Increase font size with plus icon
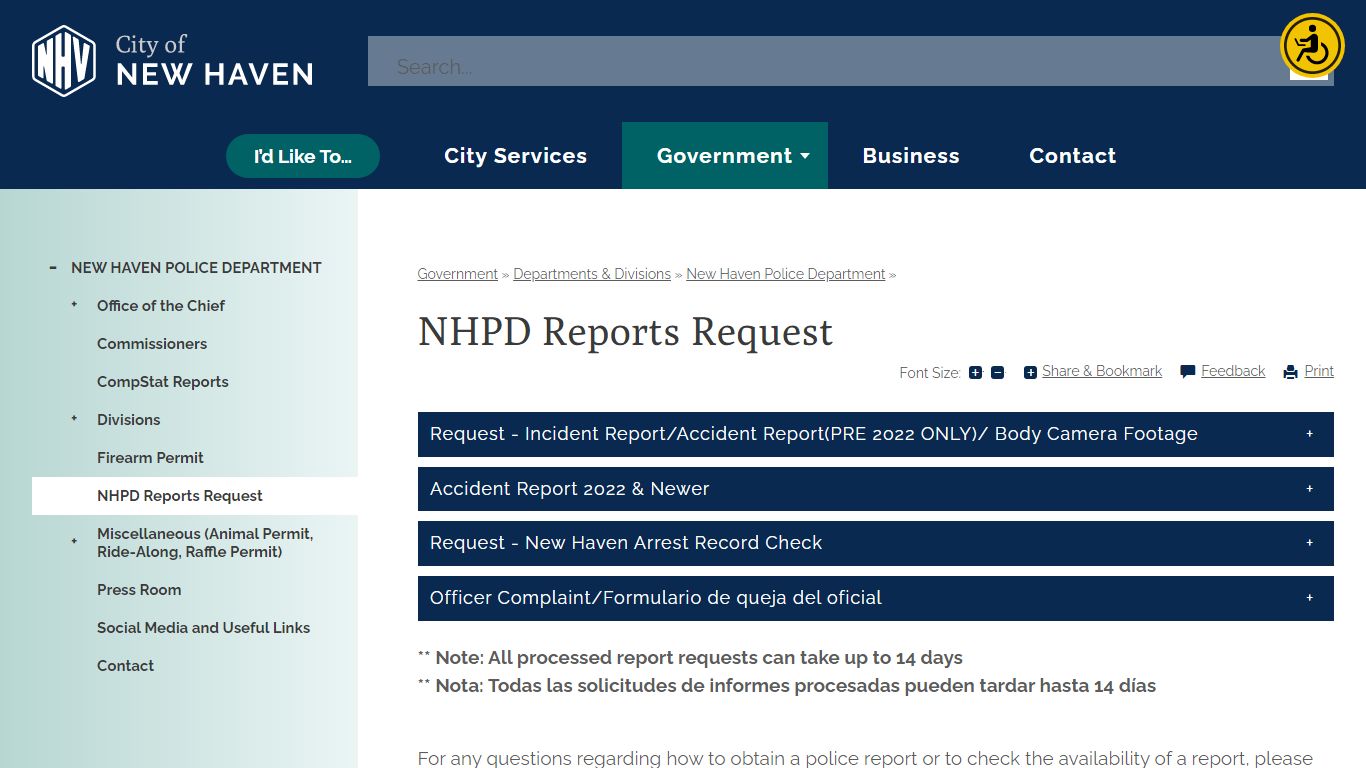 [x=975, y=373]
